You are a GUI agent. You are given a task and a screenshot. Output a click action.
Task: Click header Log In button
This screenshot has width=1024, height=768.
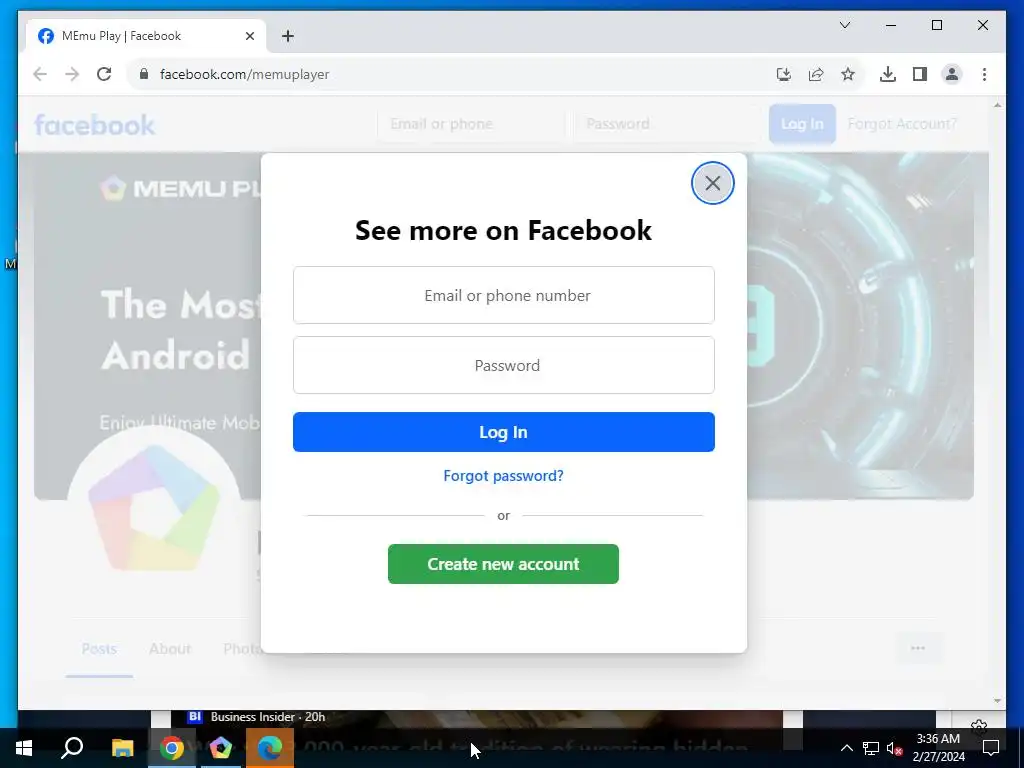click(802, 124)
